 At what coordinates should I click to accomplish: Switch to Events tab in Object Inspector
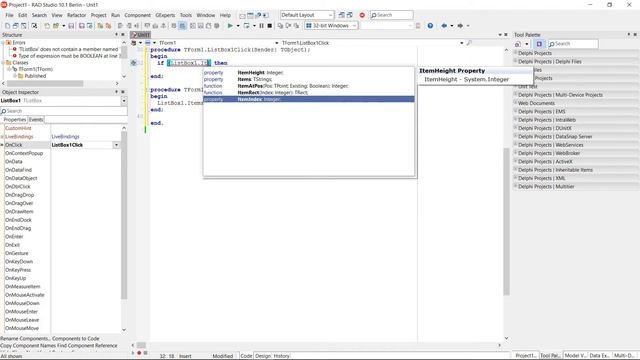pos(36,120)
